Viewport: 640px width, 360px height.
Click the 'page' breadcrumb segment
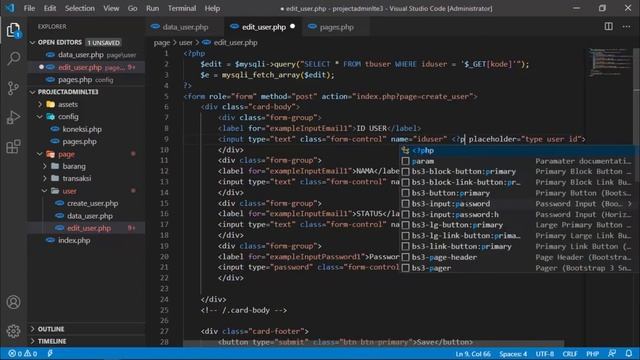(x=162, y=42)
